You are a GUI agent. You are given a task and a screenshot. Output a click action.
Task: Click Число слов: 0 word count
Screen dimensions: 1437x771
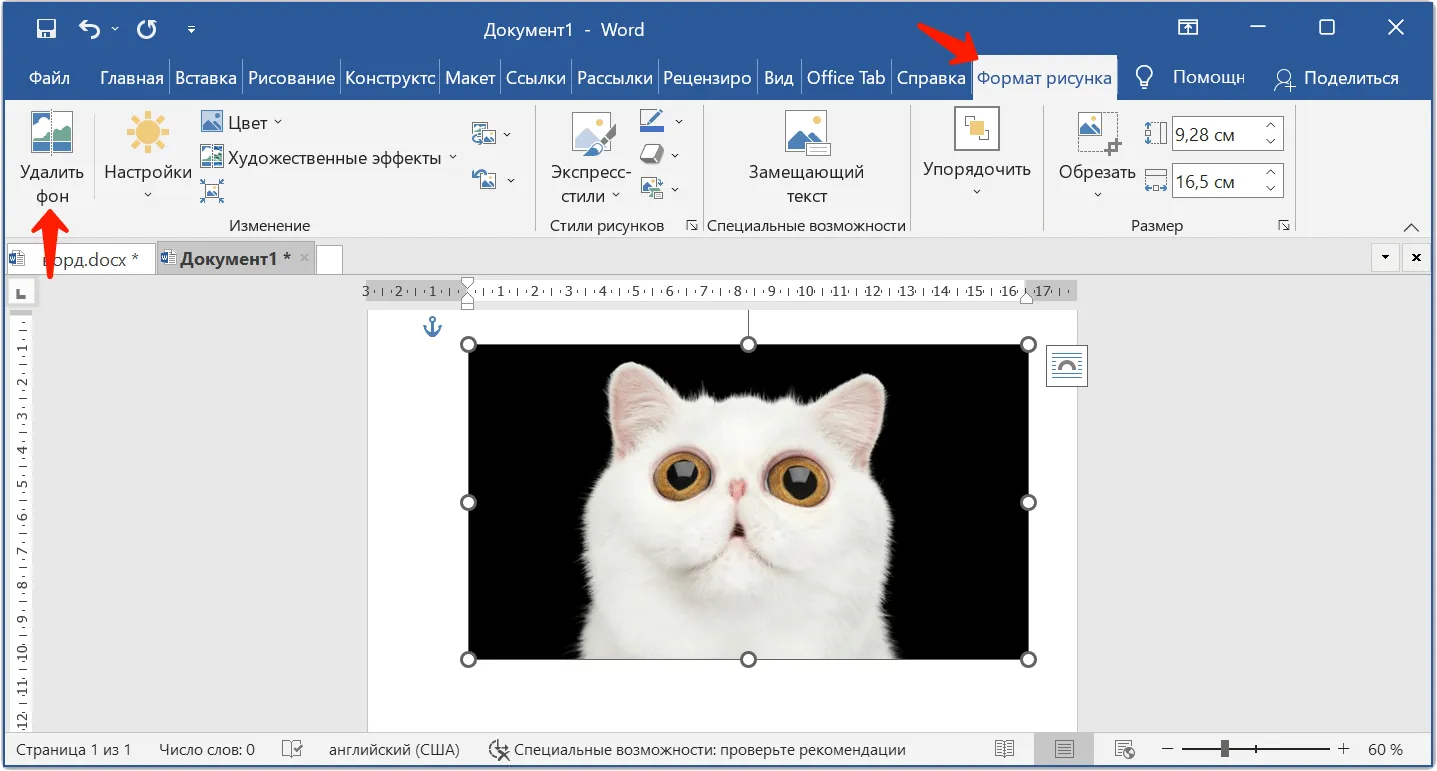[207, 749]
